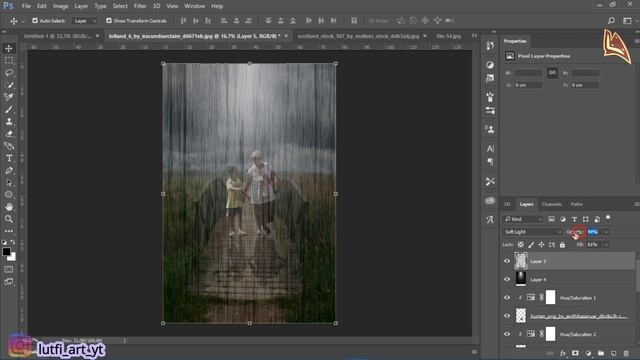Open the Edit Toolbar ellipsis menu

pyautogui.click(x=9, y=231)
